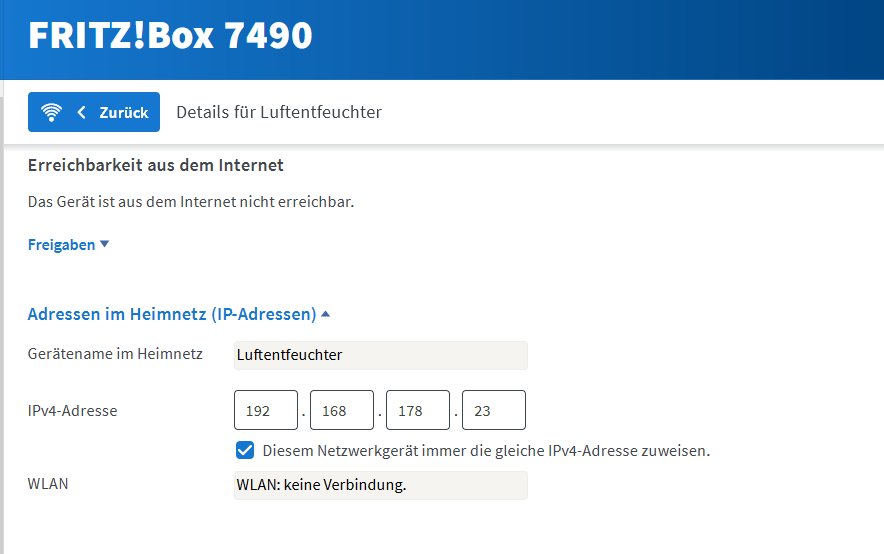Click the last IPv4 octet field 23
The image size is (884, 554).
pos(494,410)
